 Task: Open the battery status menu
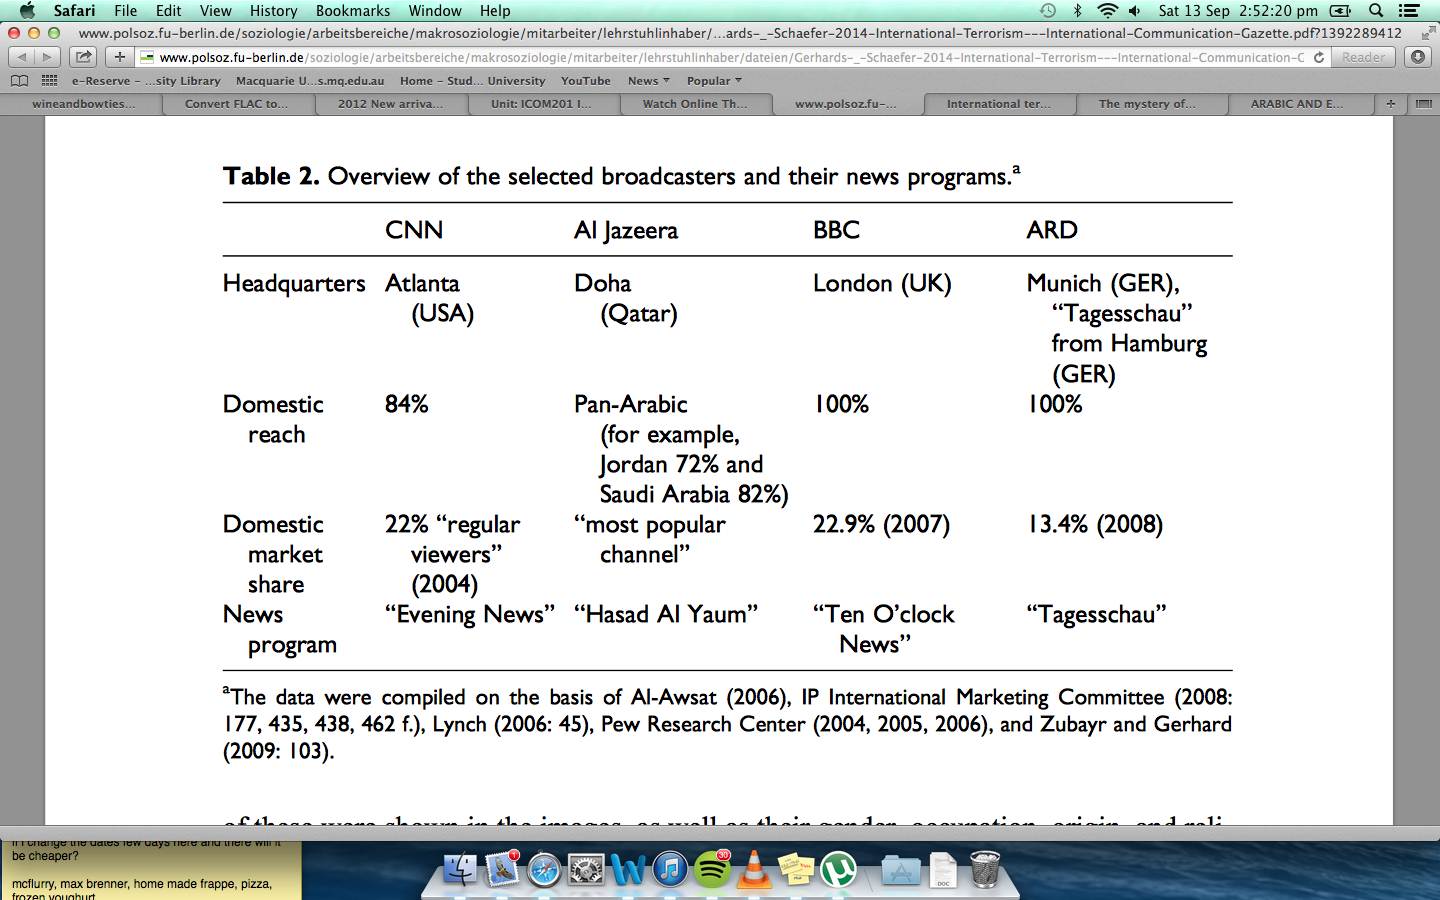pos(1340,11)
